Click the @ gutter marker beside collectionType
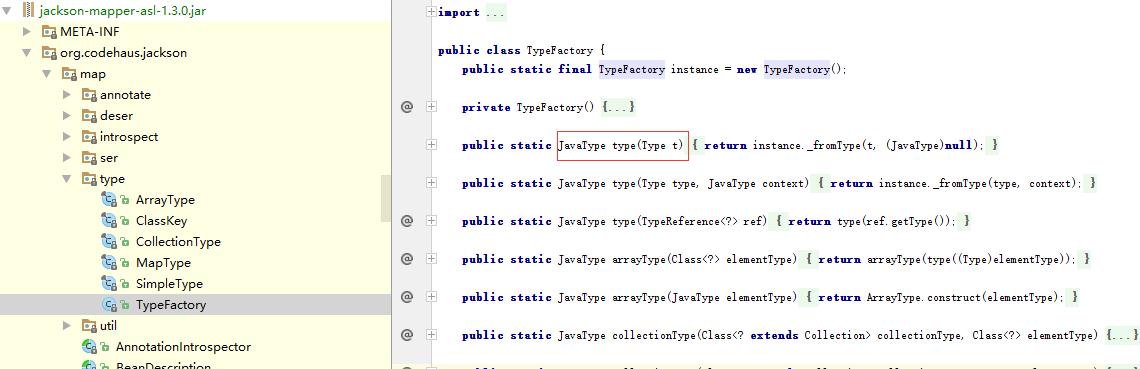This screenshot has height=369, width=1140. point(407,335)
